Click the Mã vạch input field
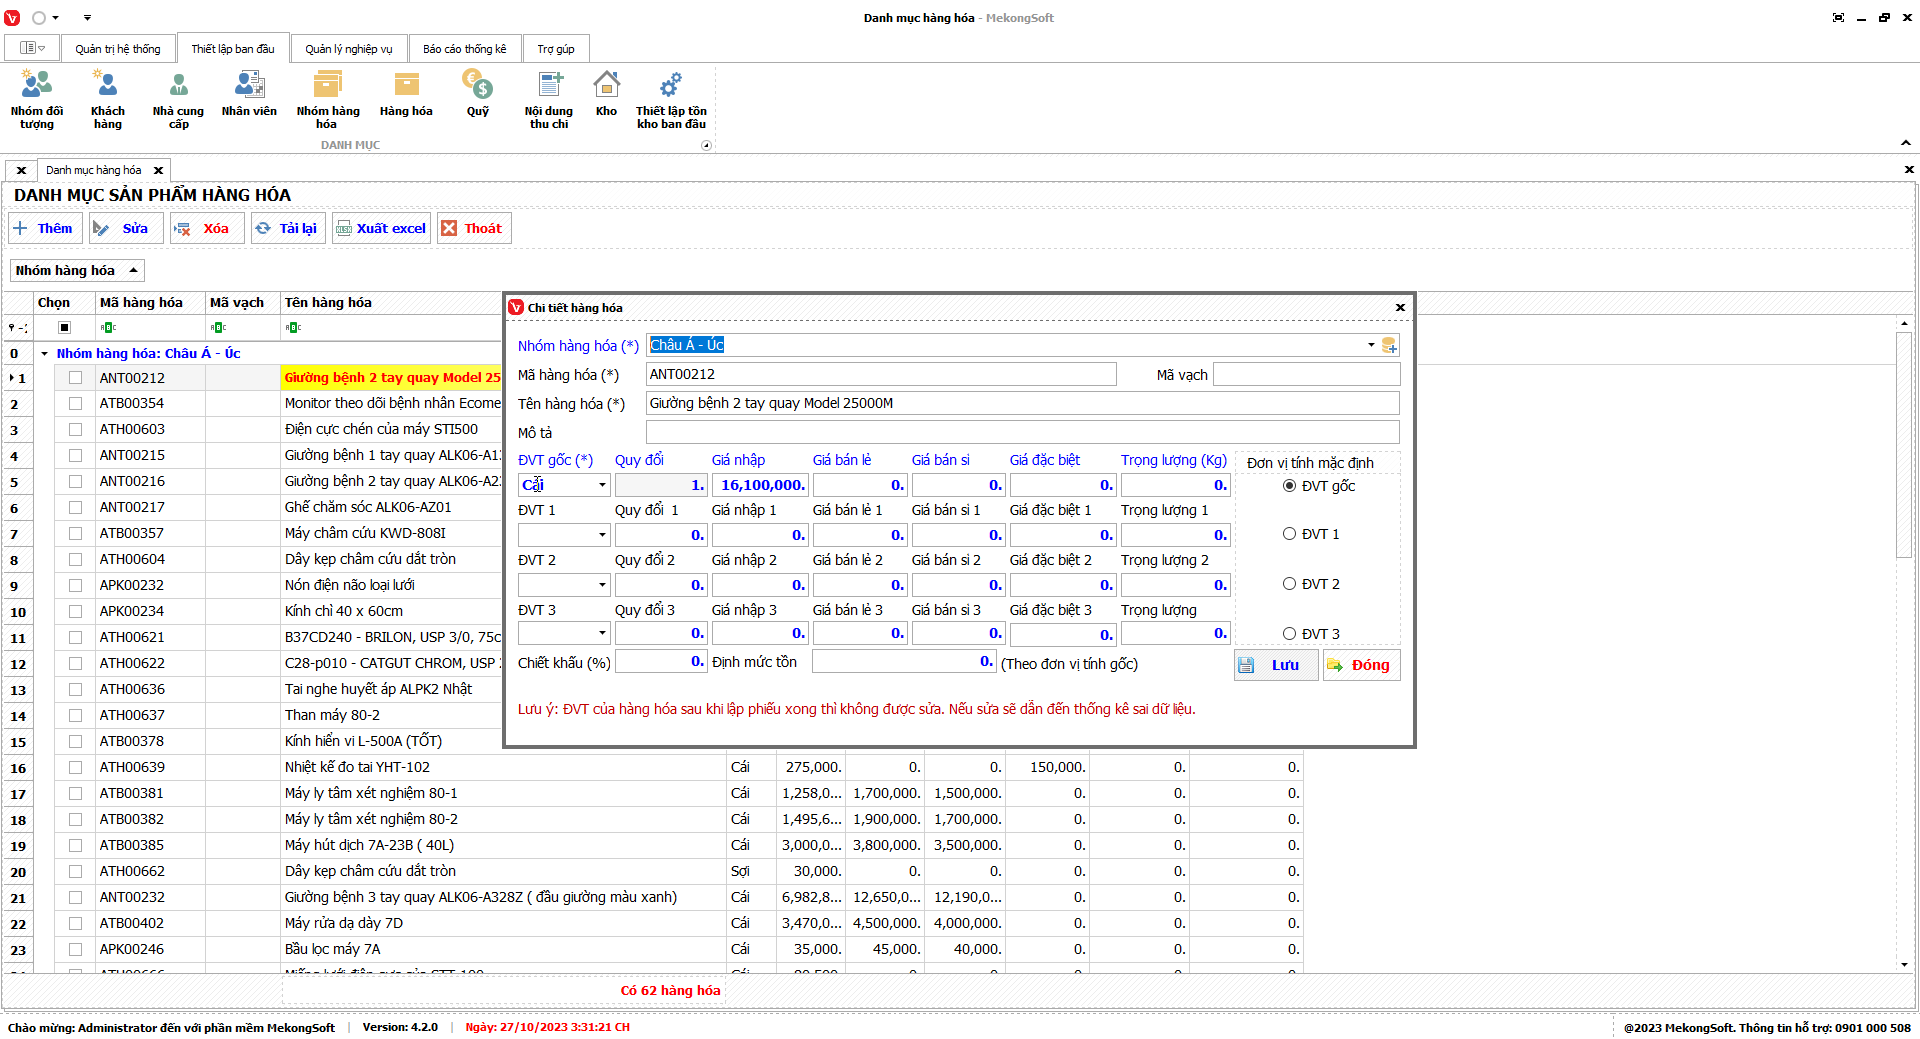 pyautogui.click(x=1305, y=375)
